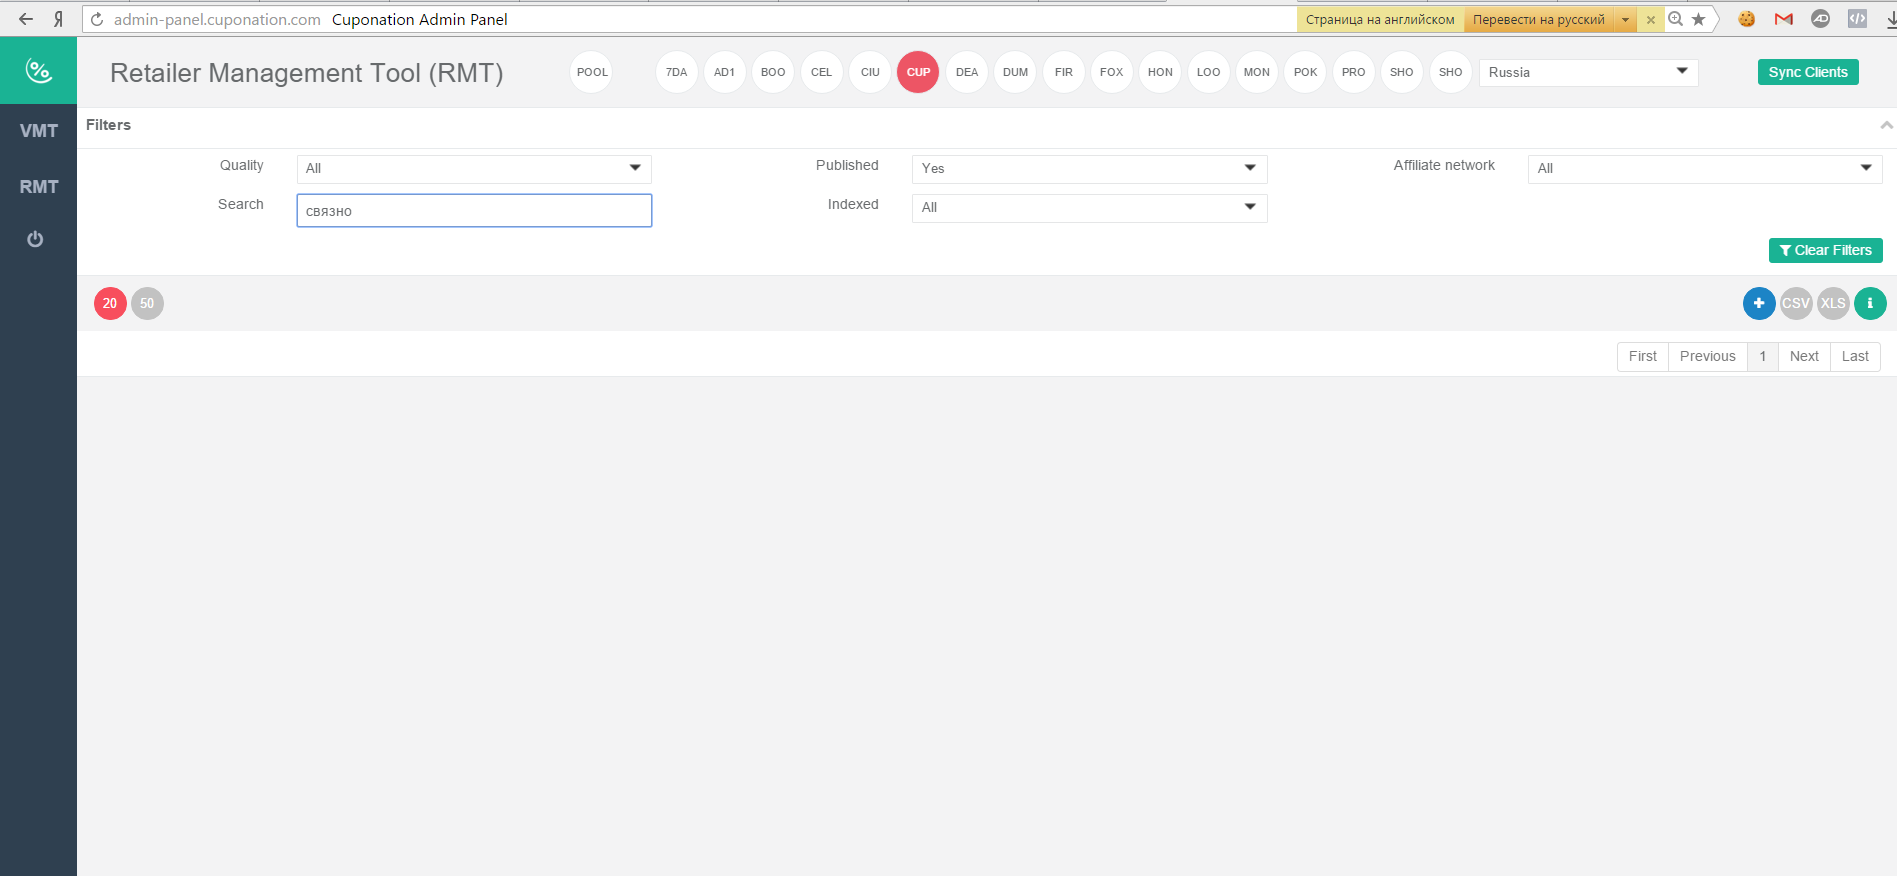Select the LOO client circle
Image resolution: width=1897 pixels, height=876 pixels.
click(x=1209, y=72)
